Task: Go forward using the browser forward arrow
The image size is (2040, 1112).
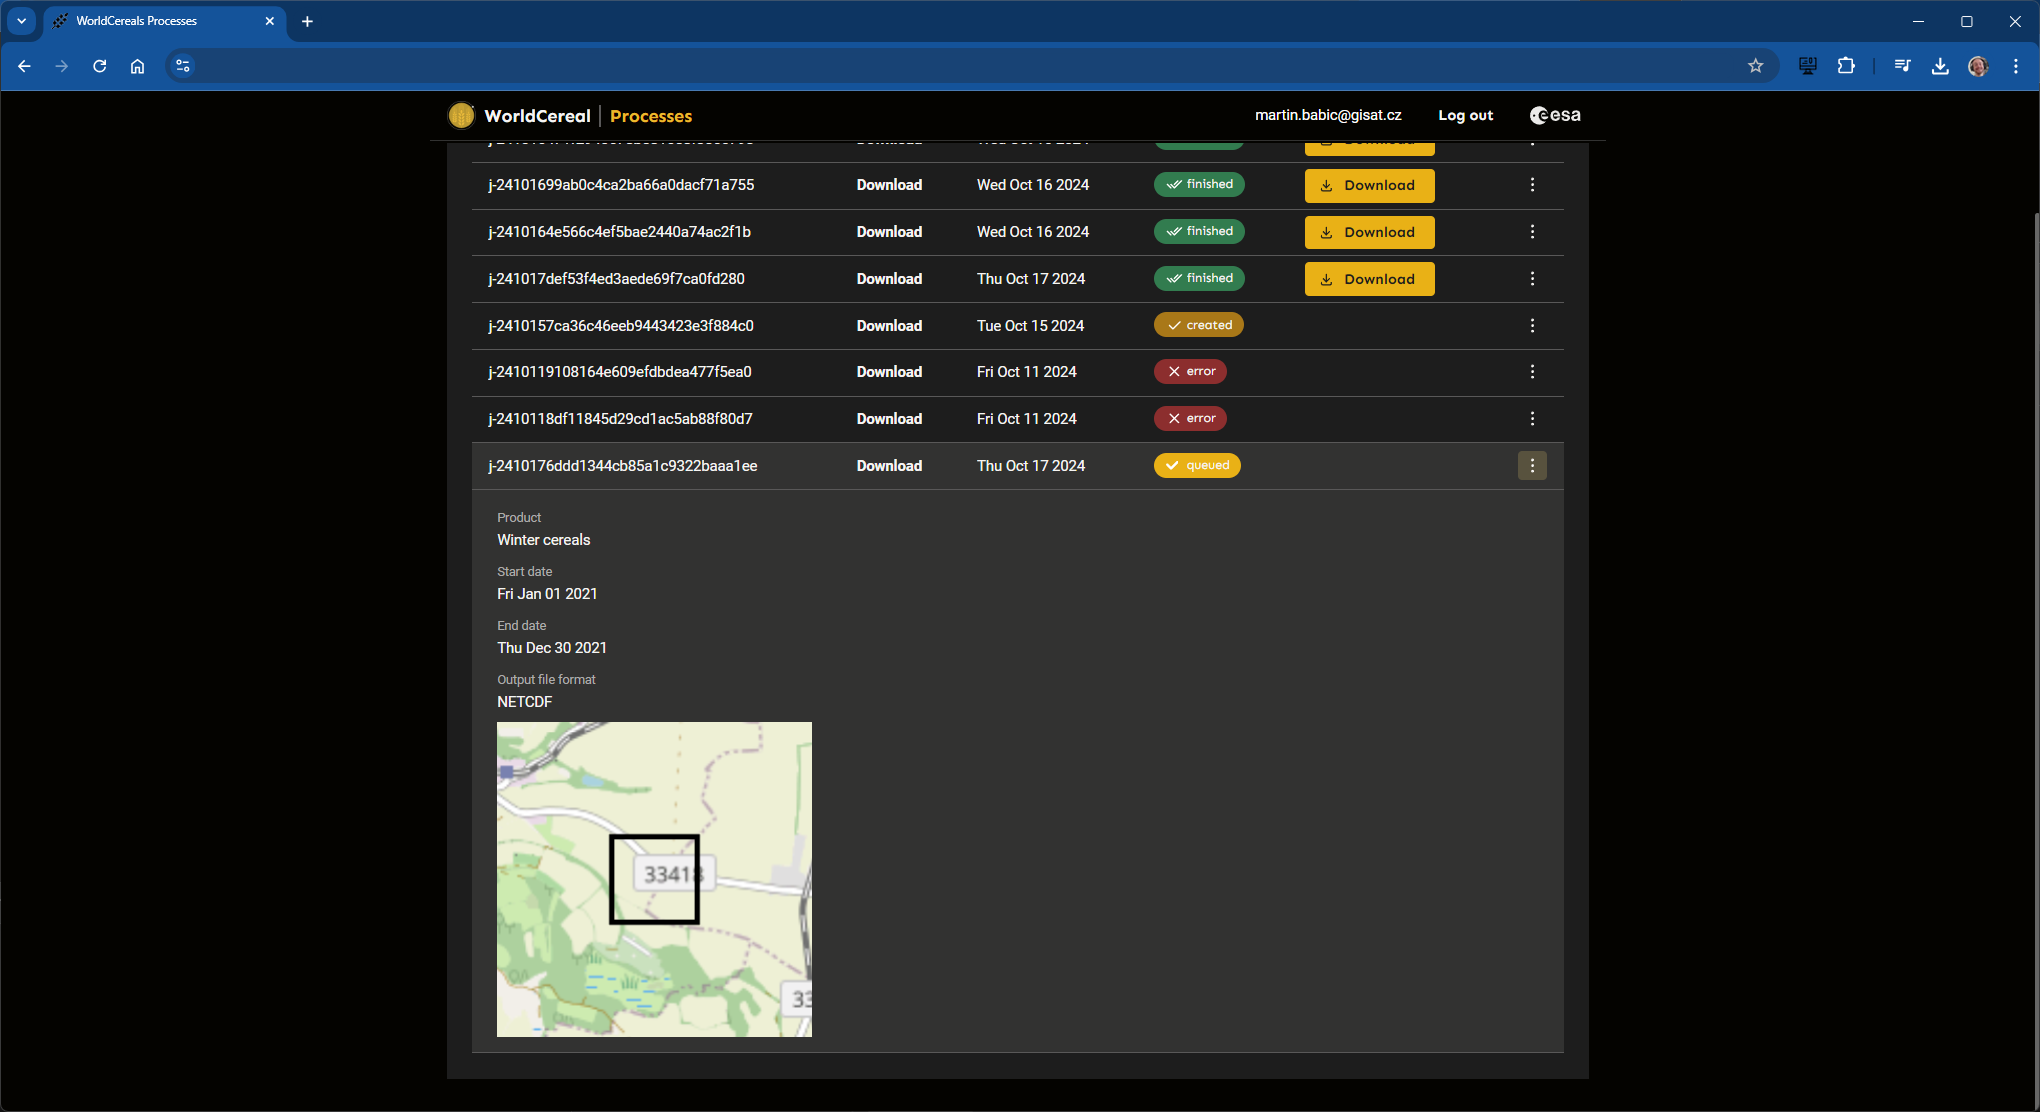Action: [62, 66]
